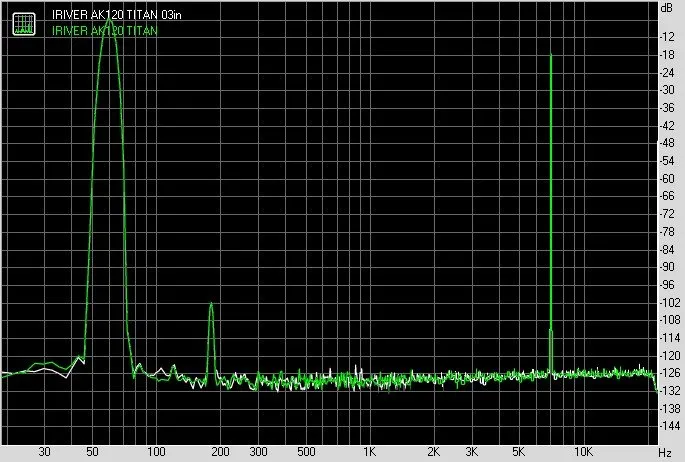Click the 100 Hz frequency label

tap(156, 452)
